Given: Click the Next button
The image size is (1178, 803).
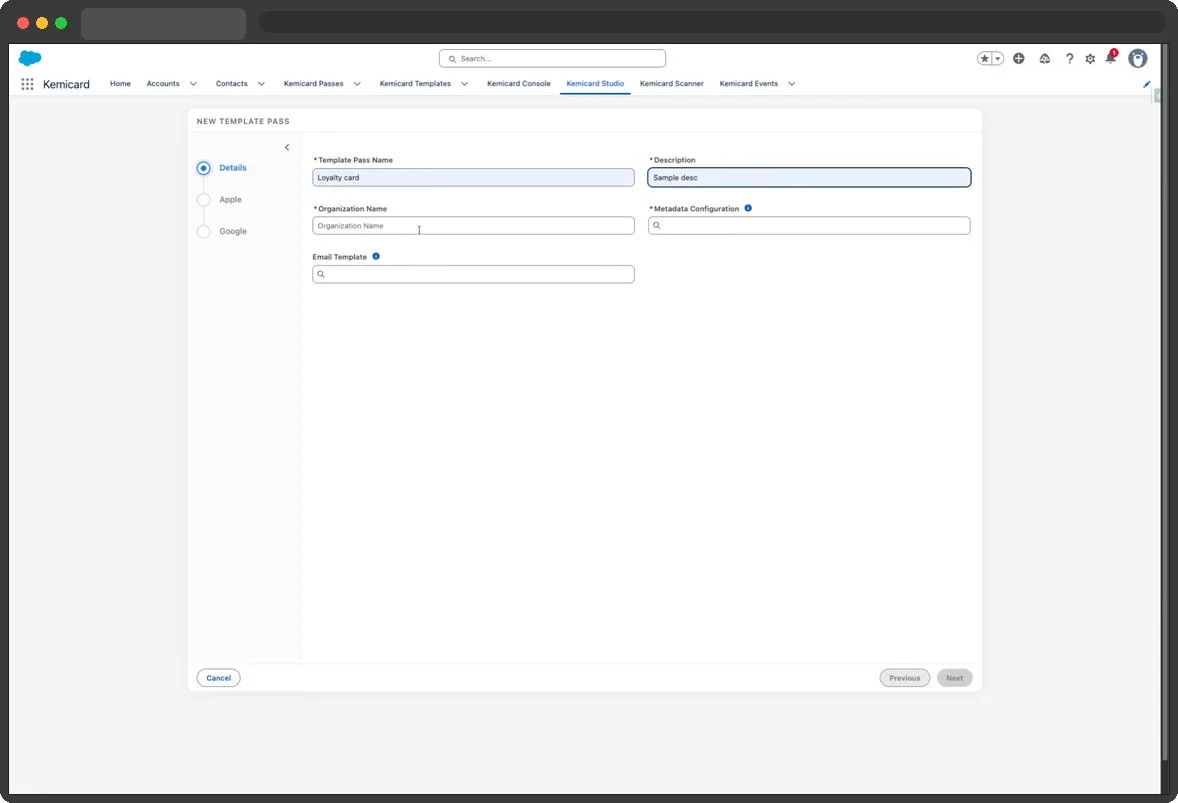Looking at the screenshot, I should [955, 678].
